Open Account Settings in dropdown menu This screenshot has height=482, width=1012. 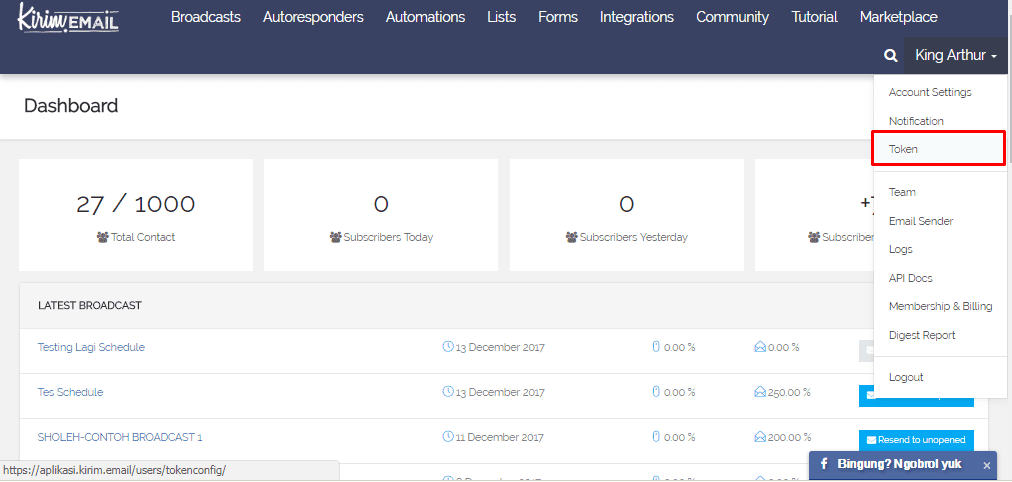[930, 92]
